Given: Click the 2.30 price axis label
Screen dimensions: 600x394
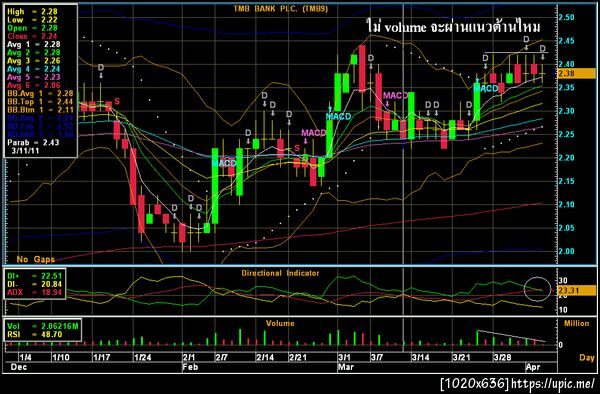Looking at the screenshot, I should point(566,111).
